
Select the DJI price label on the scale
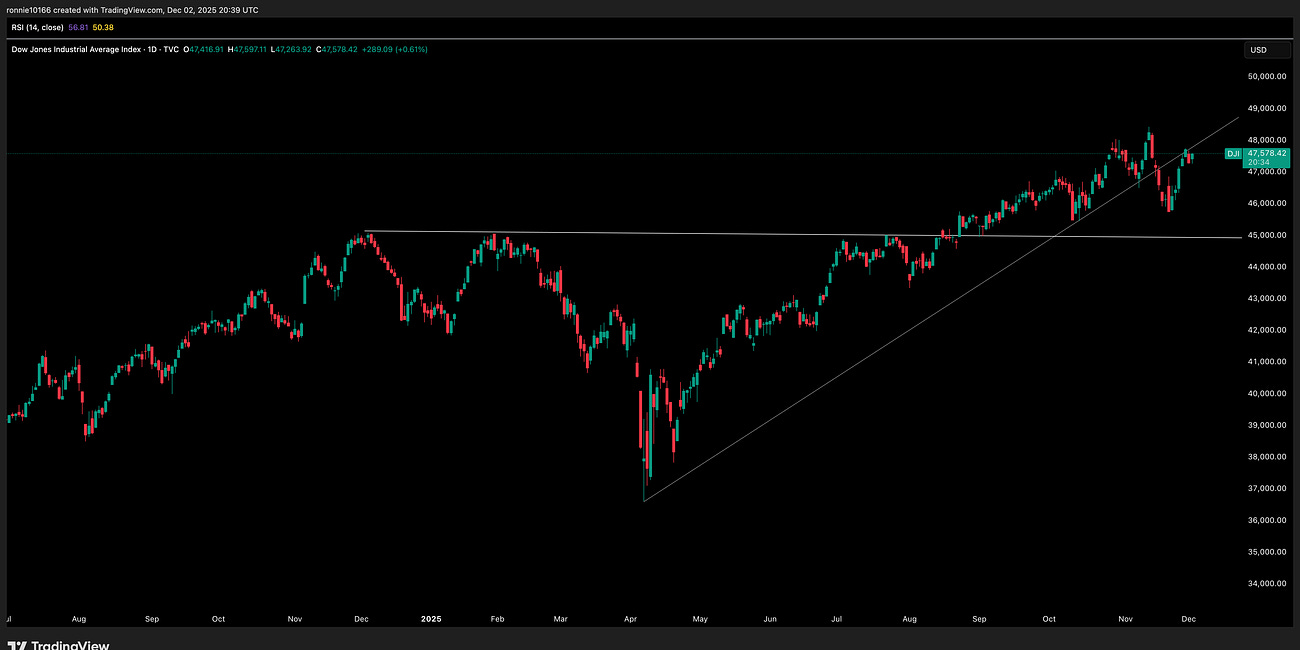click(x=1254, y=154)
